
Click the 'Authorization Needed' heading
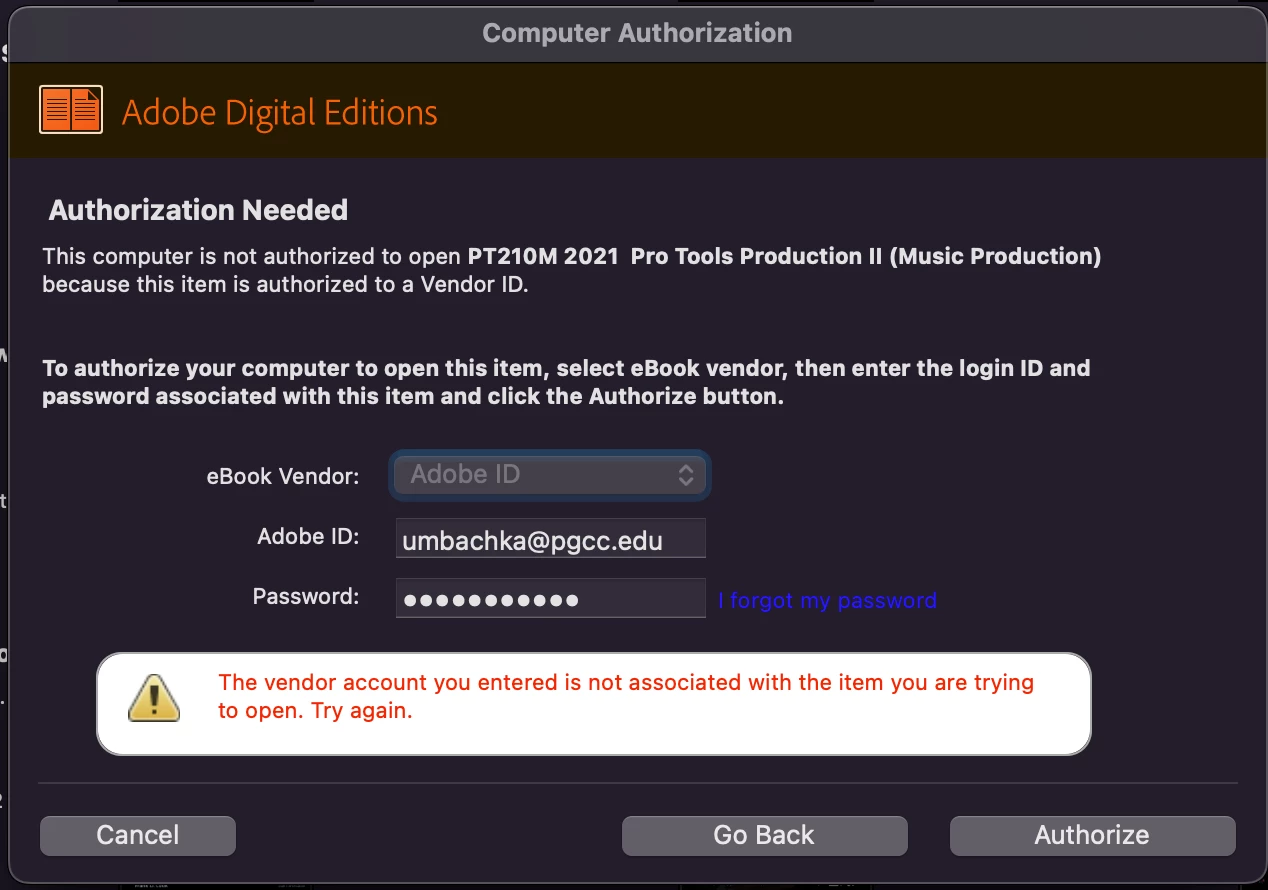[198, 210]
